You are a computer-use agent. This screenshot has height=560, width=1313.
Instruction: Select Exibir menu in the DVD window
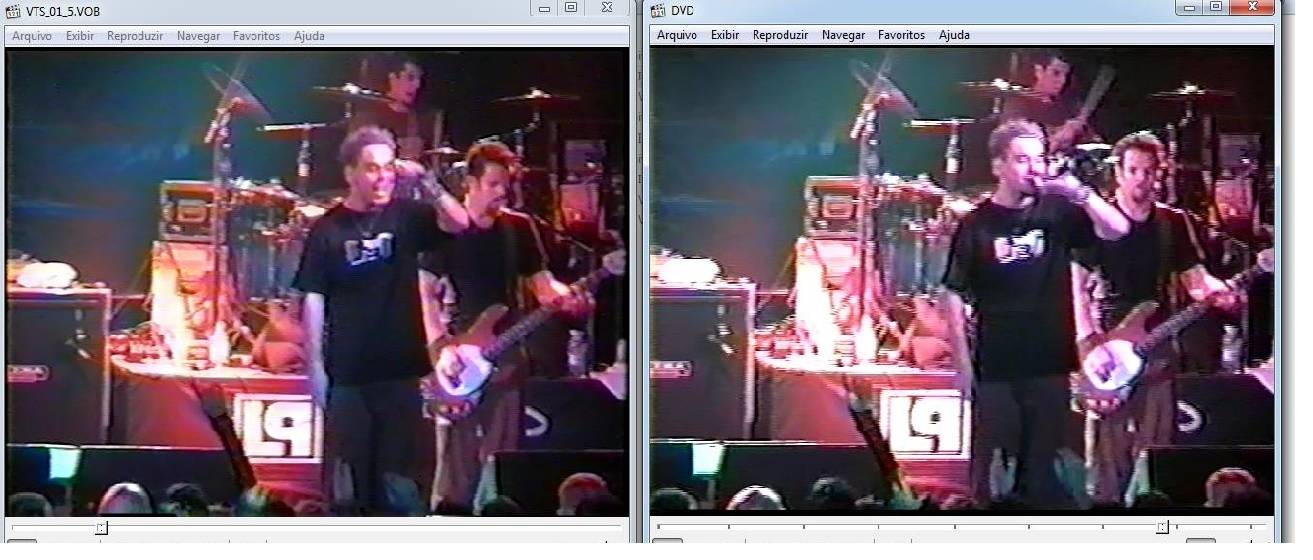724,35
